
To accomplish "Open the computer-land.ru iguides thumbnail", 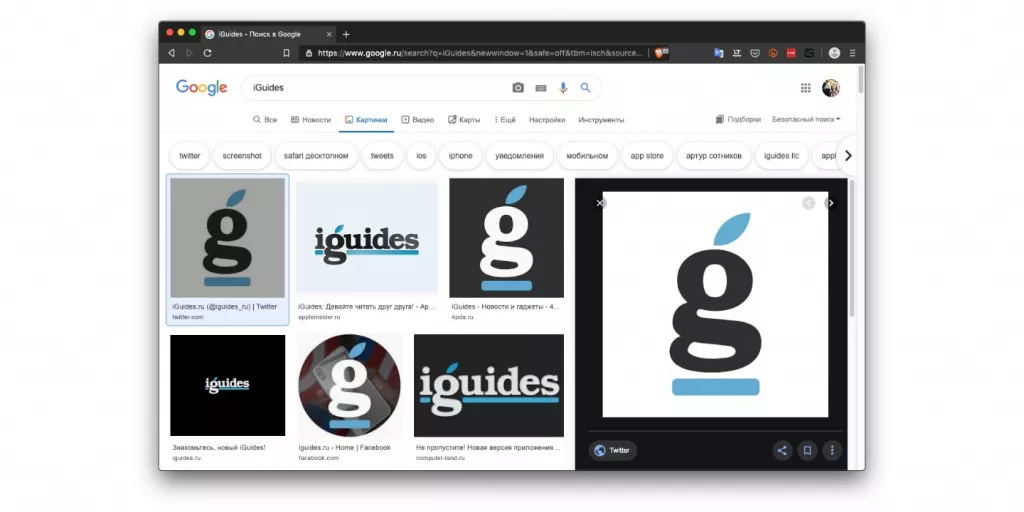I will pyautogui.click(x=488, y=385).
